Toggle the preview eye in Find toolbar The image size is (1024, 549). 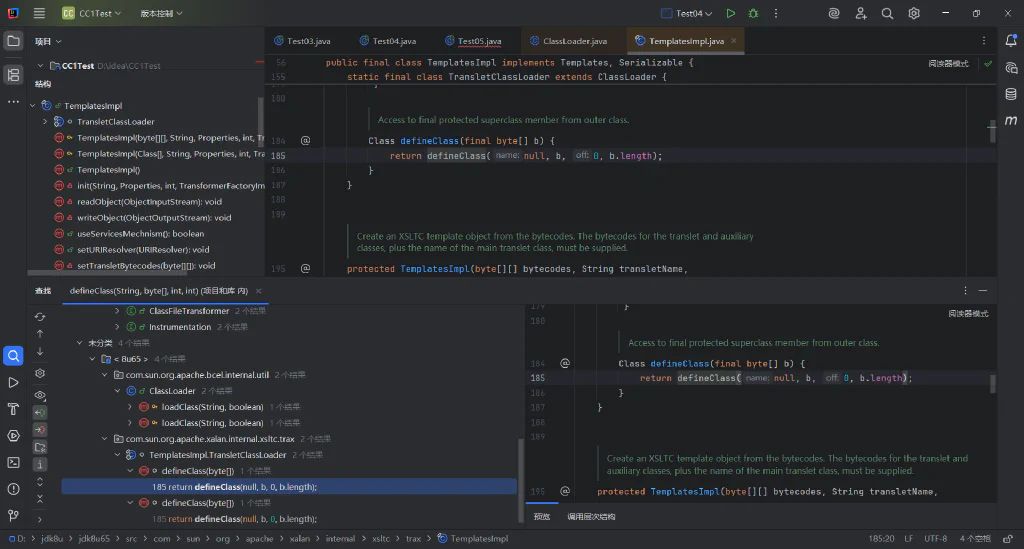tap(40, 396)
